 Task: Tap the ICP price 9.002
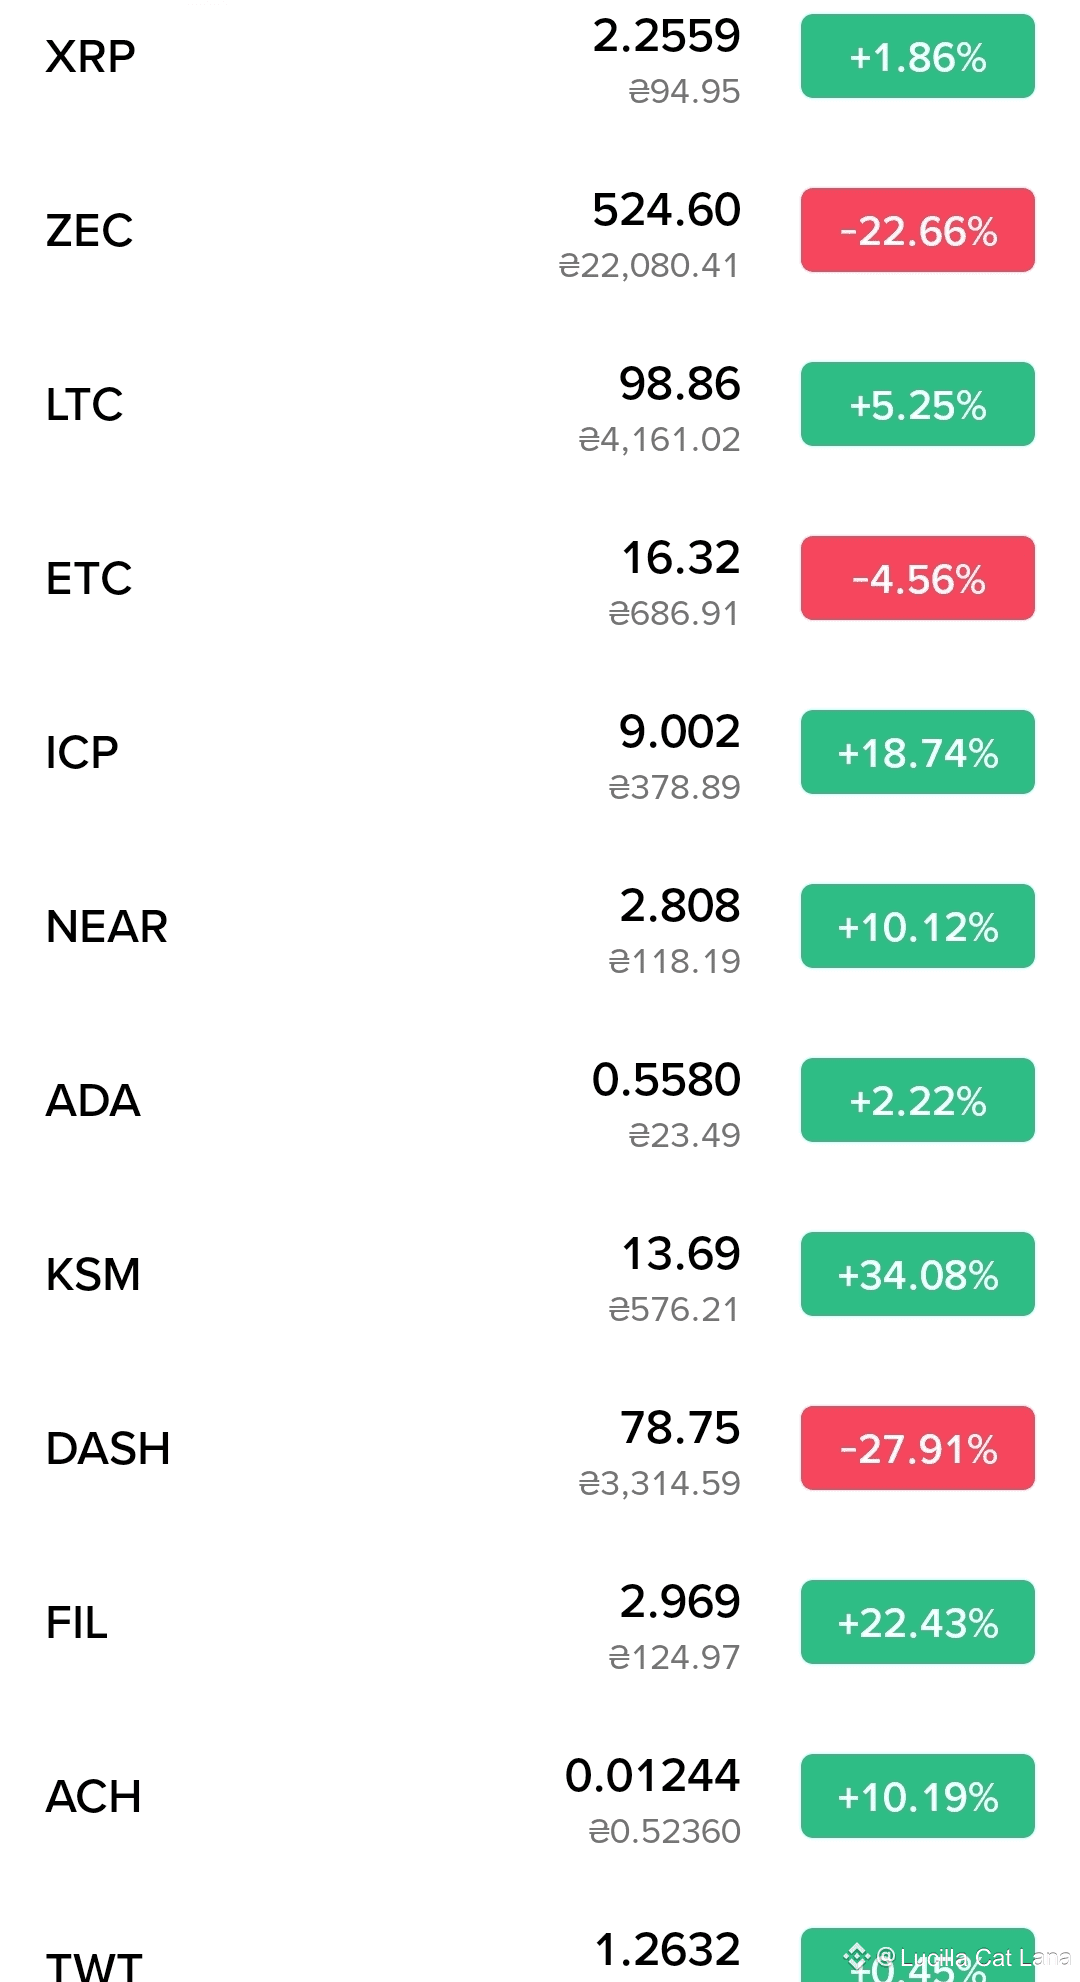coord(680,732)
